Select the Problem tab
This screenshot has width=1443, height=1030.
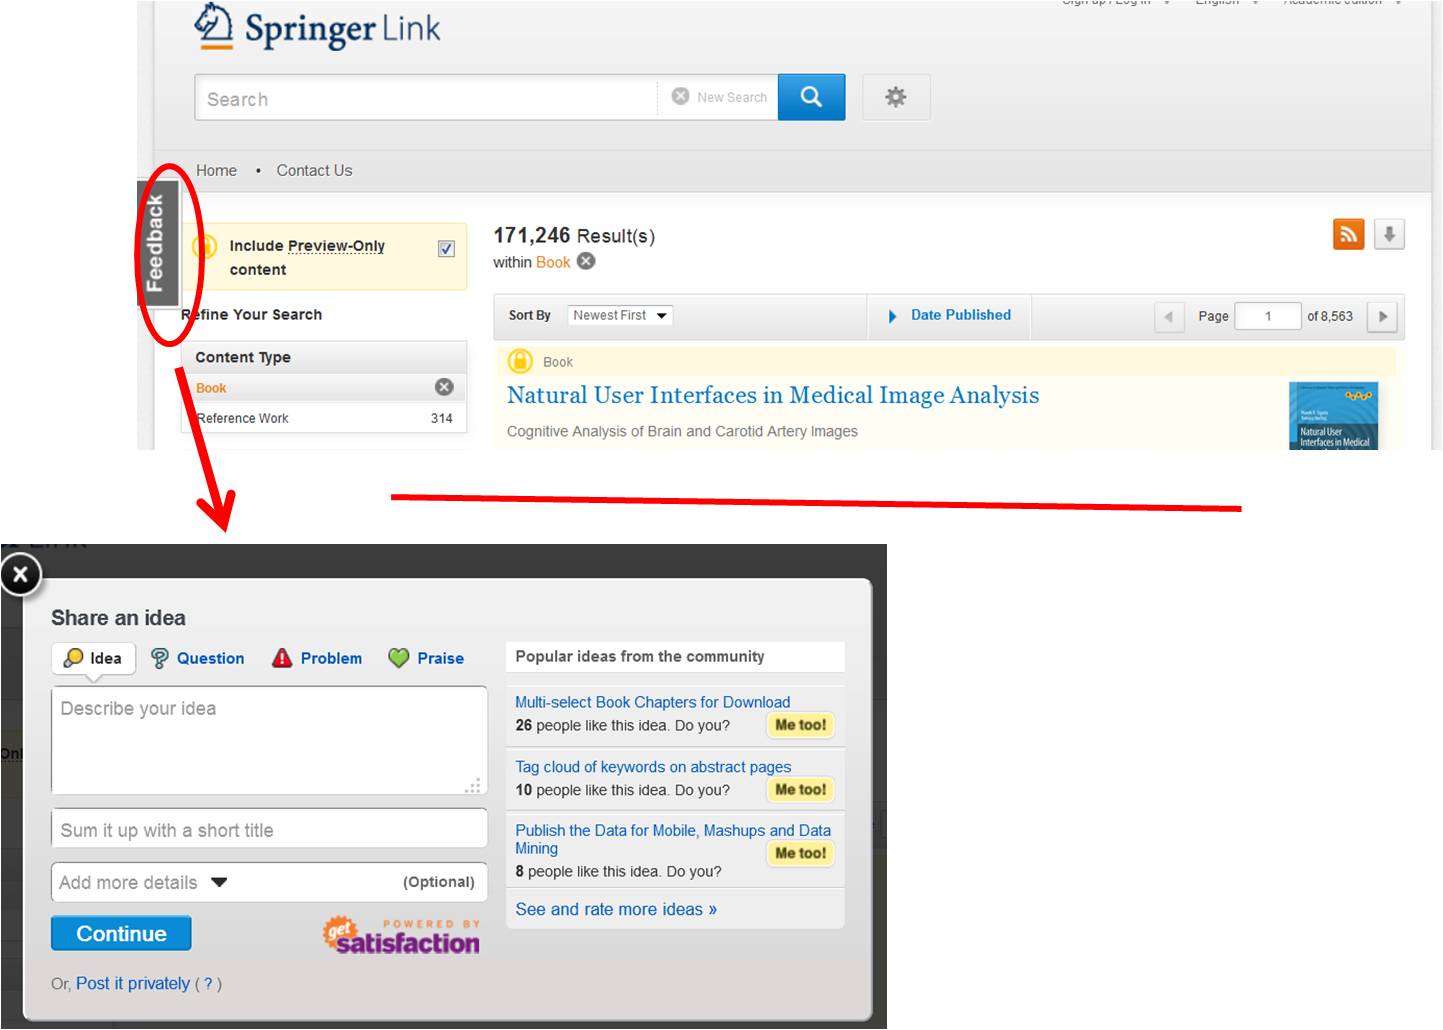coord(317,658)
